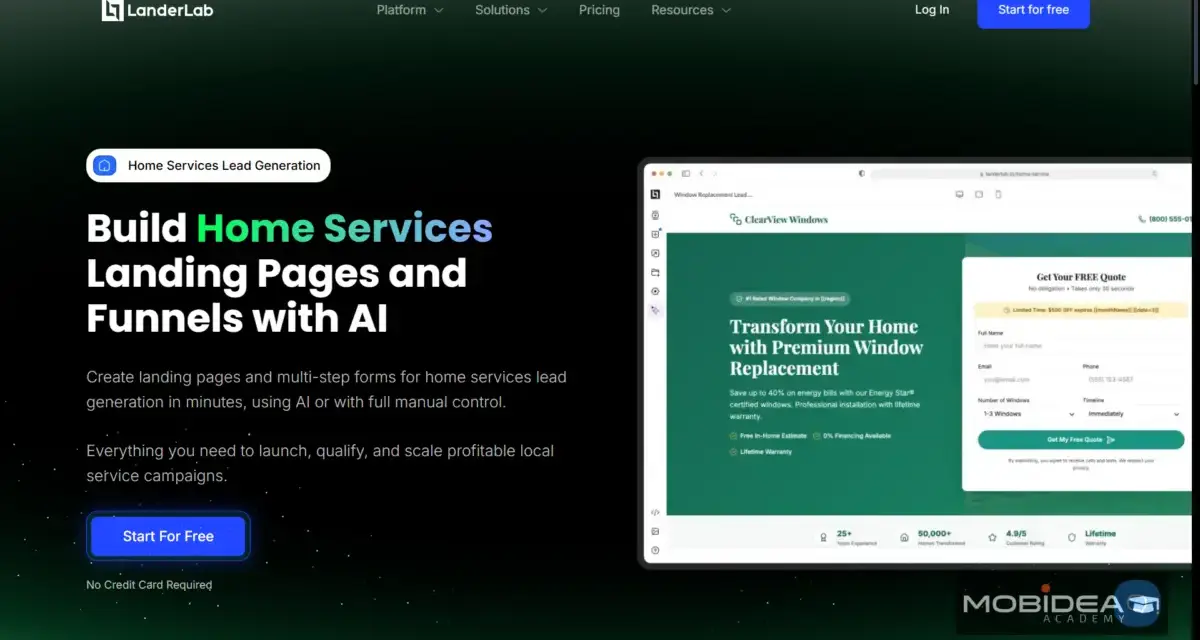
Task: Click the Log In link
Action: tap(932, 10)
